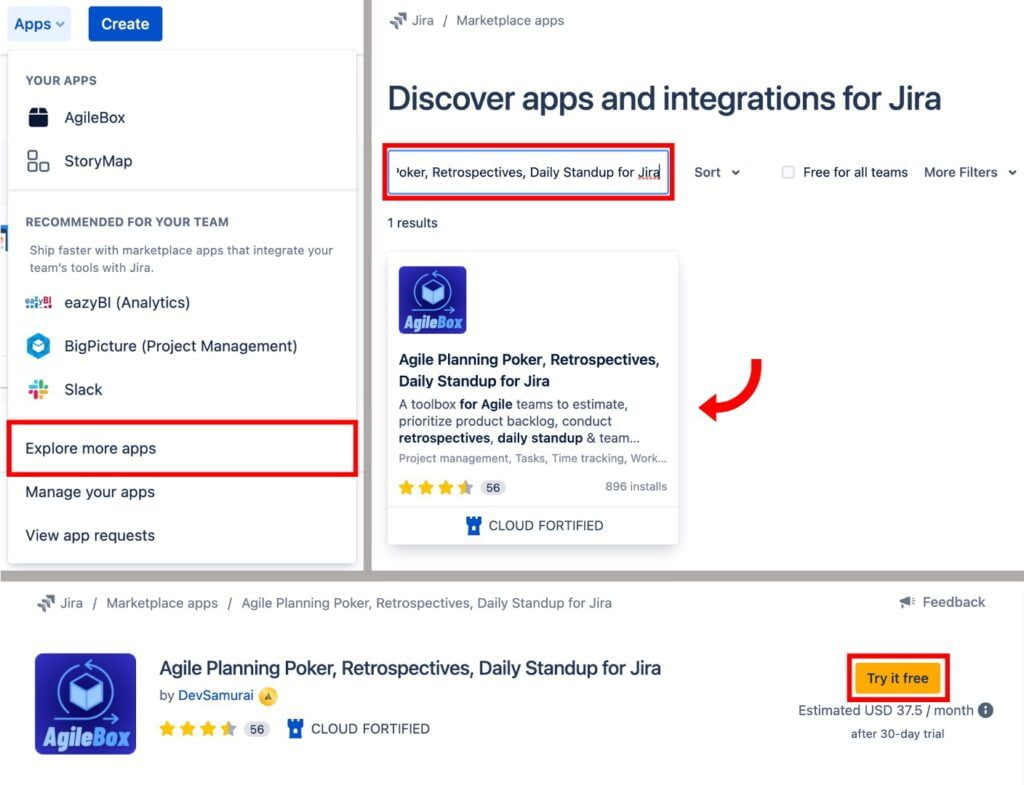
Task: Click the AgileBox icon in Your Apps
Action: [38, 117]
